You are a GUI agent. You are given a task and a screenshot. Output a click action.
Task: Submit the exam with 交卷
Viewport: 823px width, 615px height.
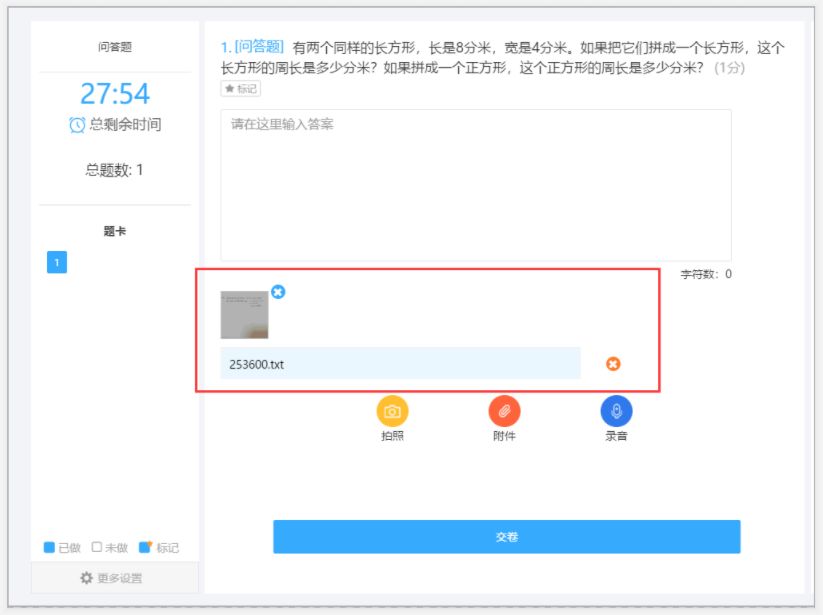[507, 537]
